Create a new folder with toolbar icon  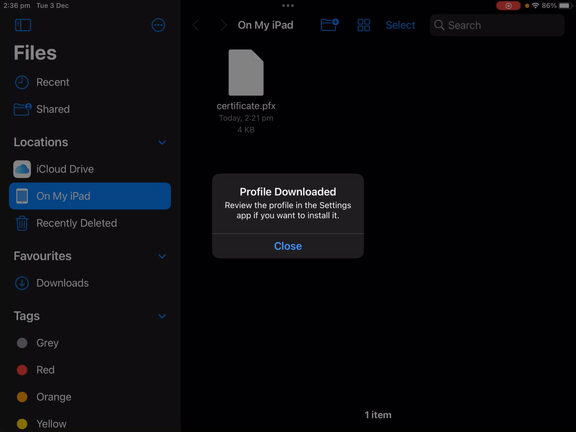point(330,25)
